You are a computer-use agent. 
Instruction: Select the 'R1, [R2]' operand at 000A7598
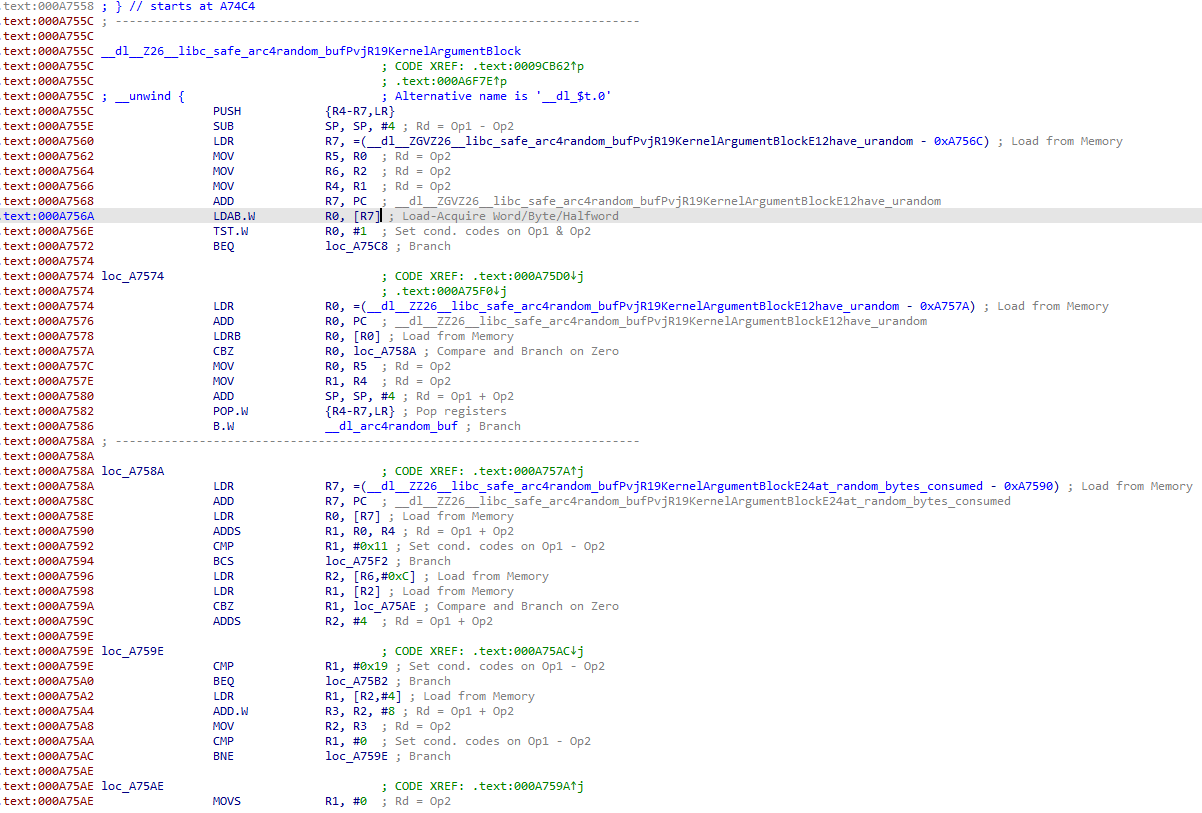click(x=353, y=591)
